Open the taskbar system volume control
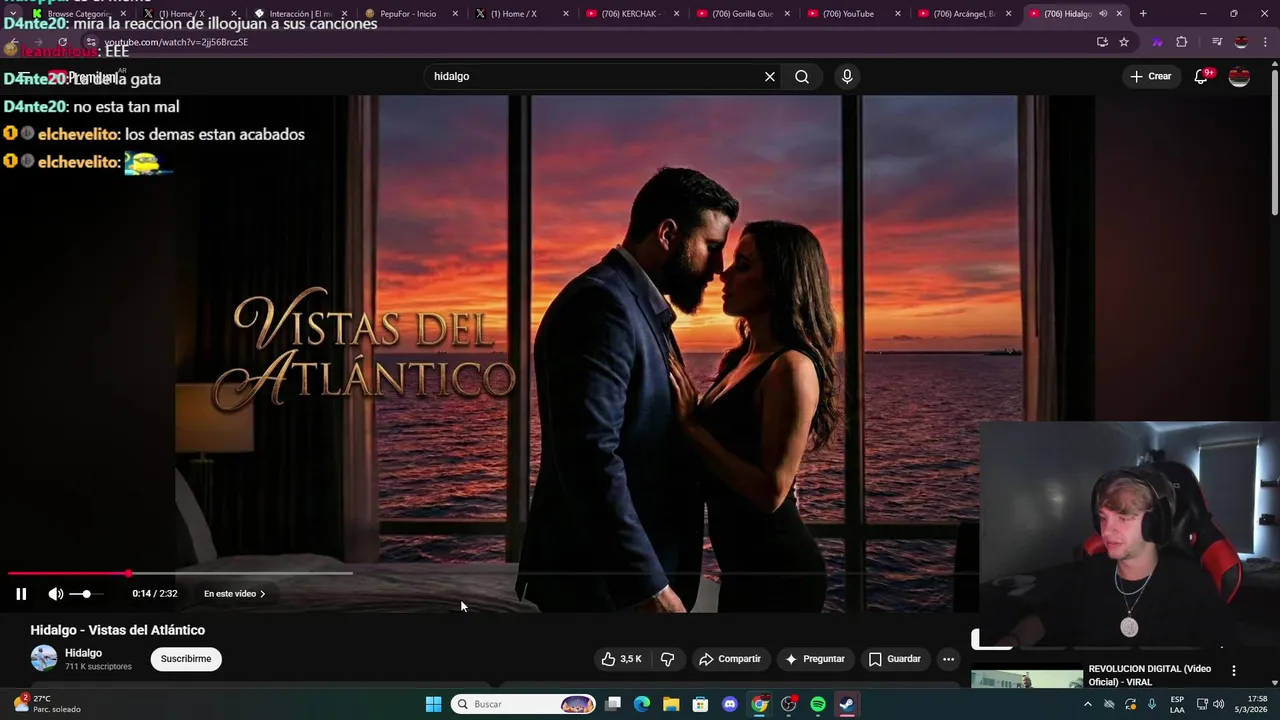Image resolution: width=1280 pixels, height=720 pixels. [x=1219, y=704]
